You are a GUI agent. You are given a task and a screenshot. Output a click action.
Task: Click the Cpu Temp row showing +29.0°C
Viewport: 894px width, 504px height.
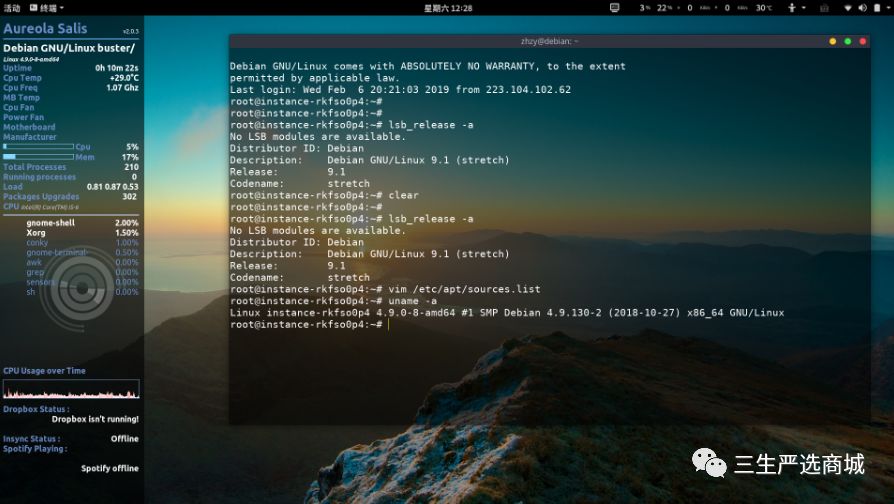tap(71, 78)
